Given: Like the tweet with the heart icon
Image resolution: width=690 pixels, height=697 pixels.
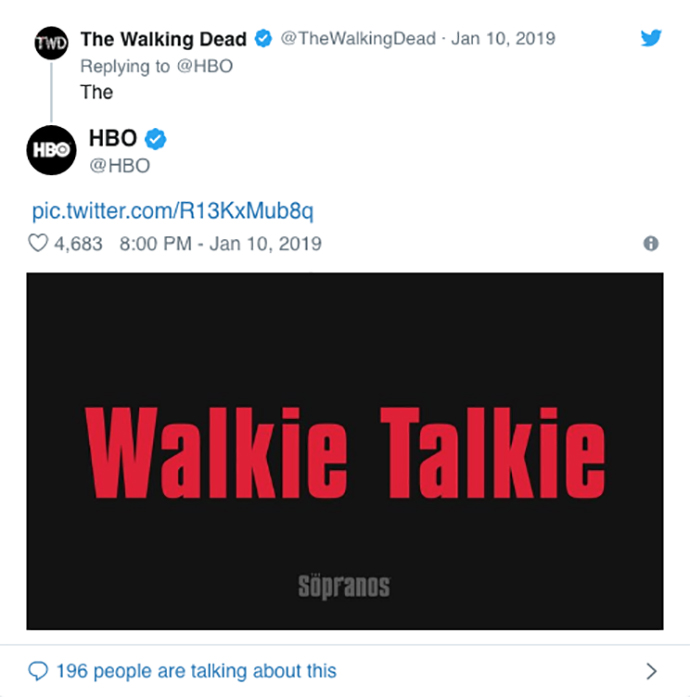Looking at the screenshot, I should point(38,243).
